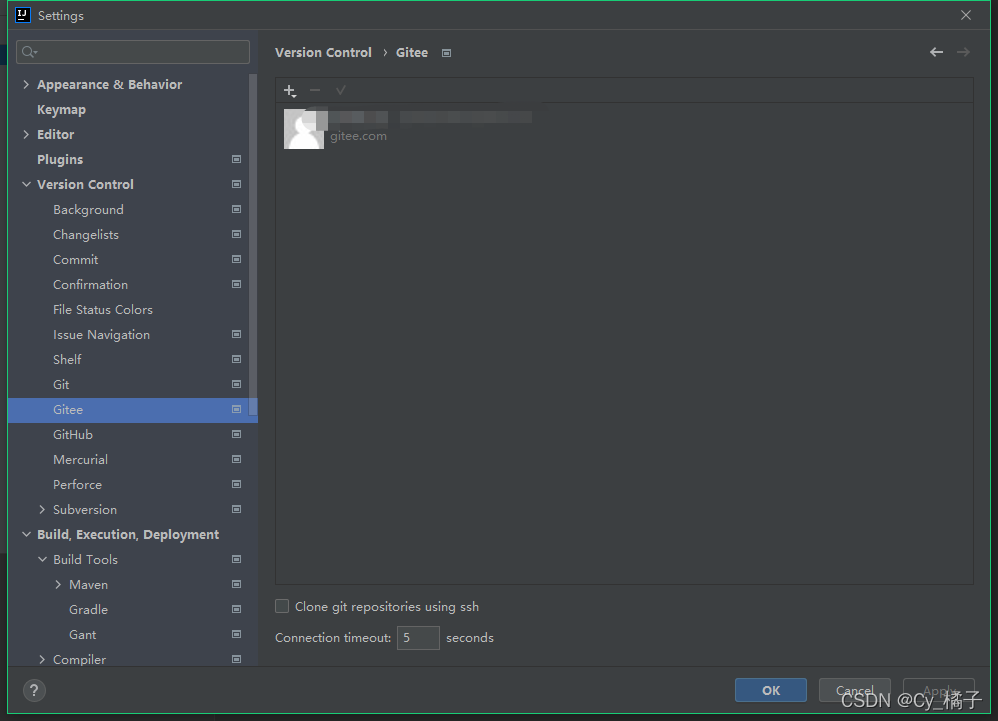Click the IntelliJ logo in title bar
The height and width of the screenshot is (721, 998).
pyautogui.click(x=23, y=15)
